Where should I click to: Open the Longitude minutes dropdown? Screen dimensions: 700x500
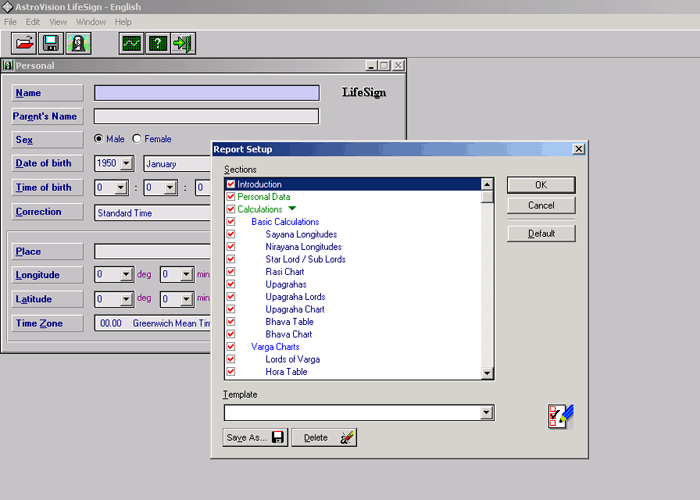[187, 275]
